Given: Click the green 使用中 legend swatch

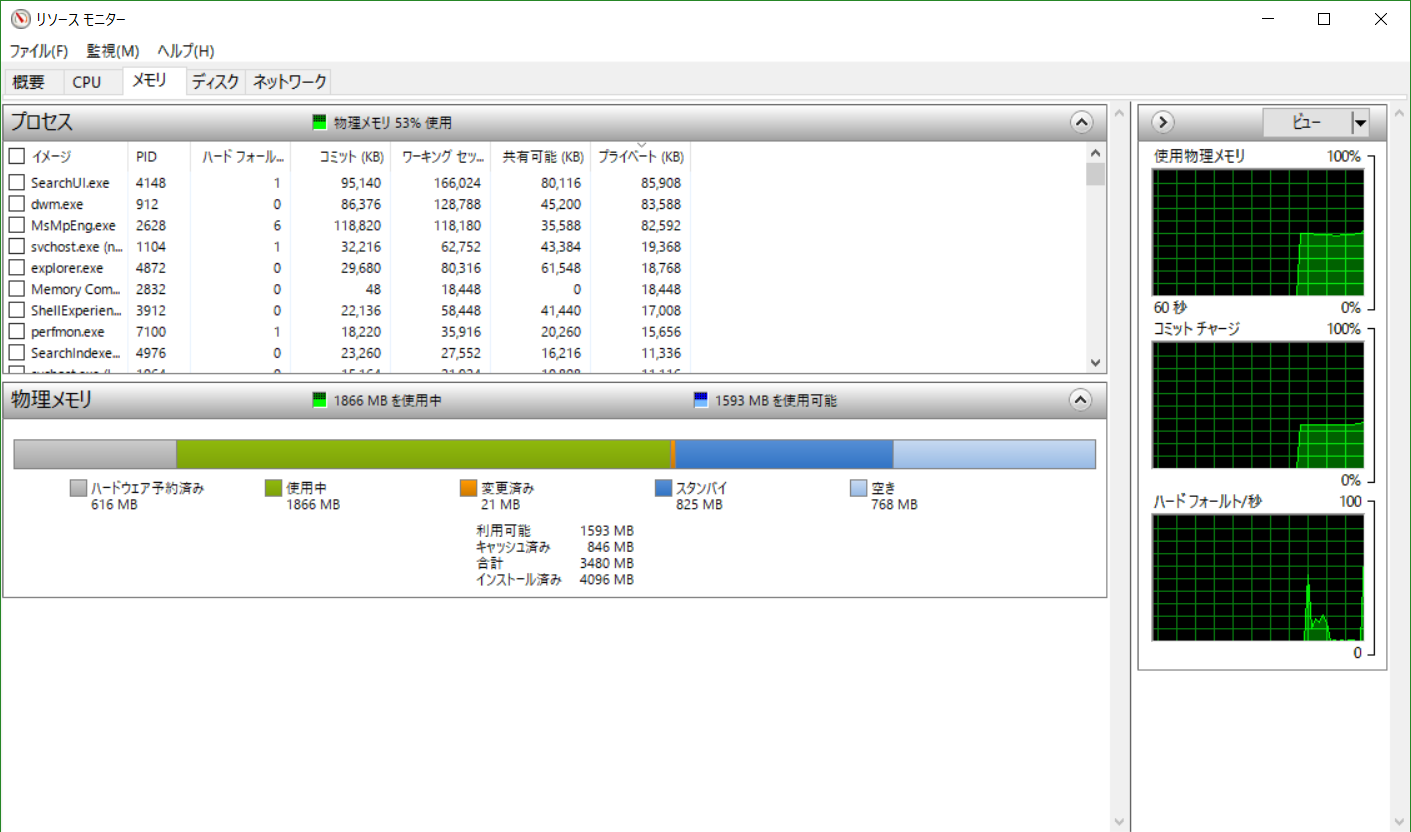Looking at the screenshot, I should click(x=273, y=488).
